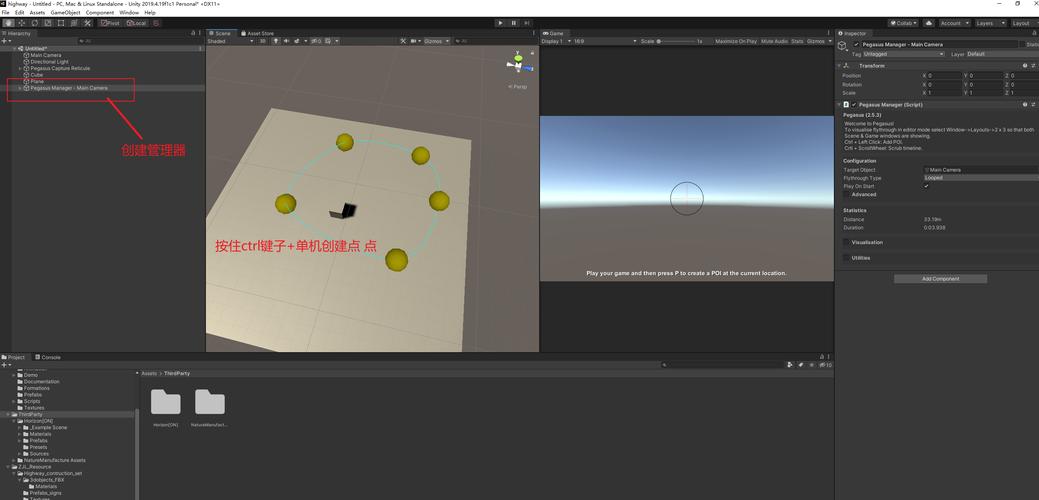Toggle Maximize On Play
The height and width of the screenshot is (500, 1039).
(x=736, y=41)
